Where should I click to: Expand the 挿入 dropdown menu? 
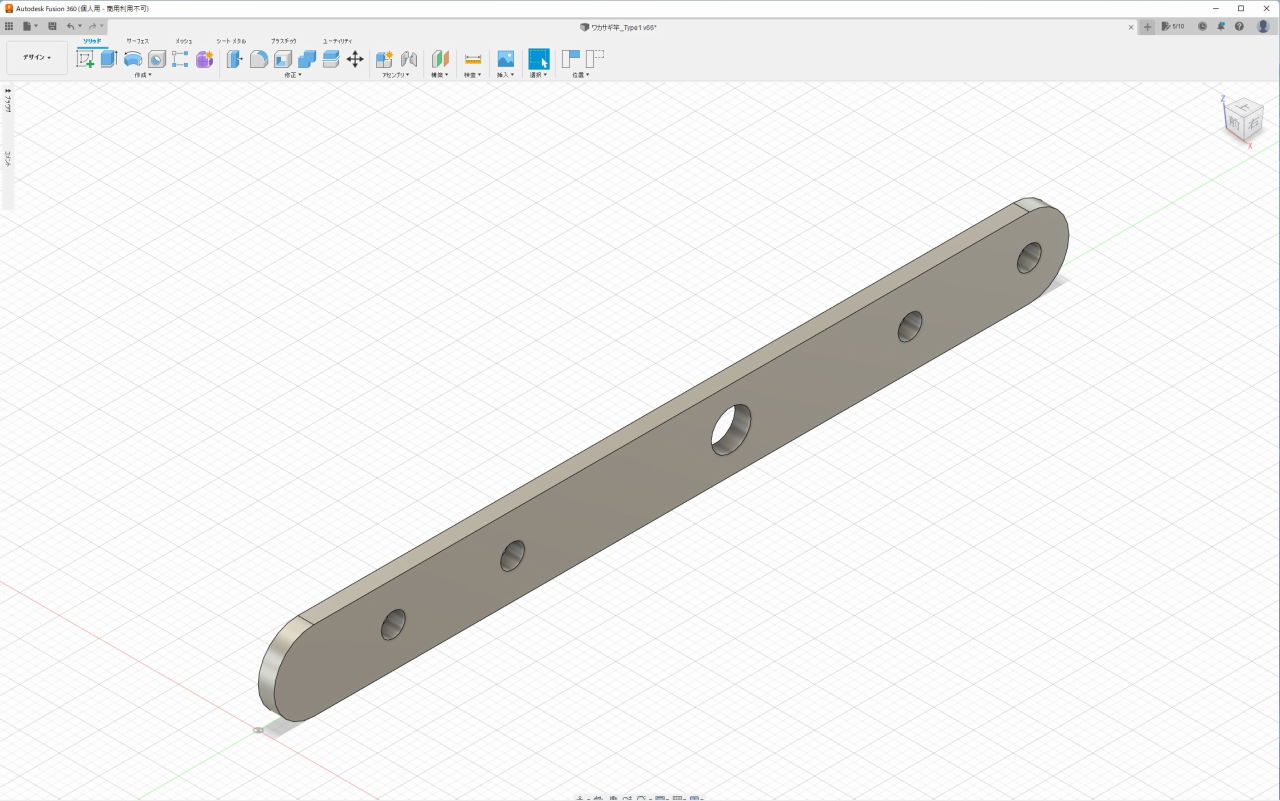point(506,75)
